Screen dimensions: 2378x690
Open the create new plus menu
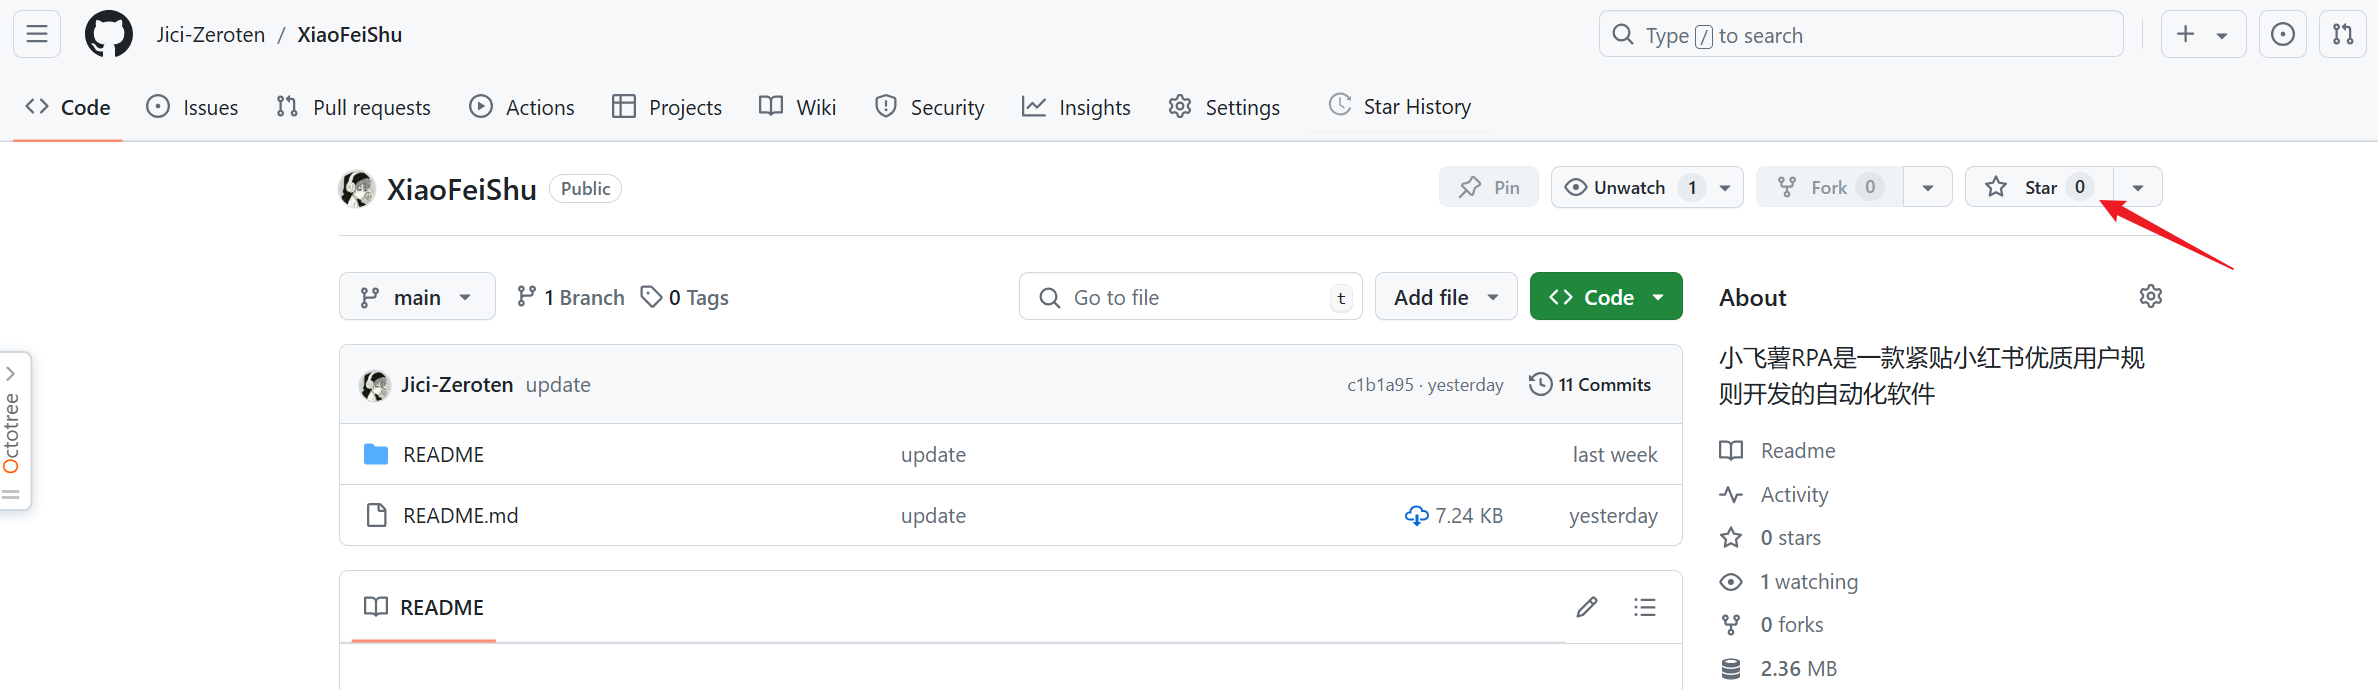[2203, 34]
